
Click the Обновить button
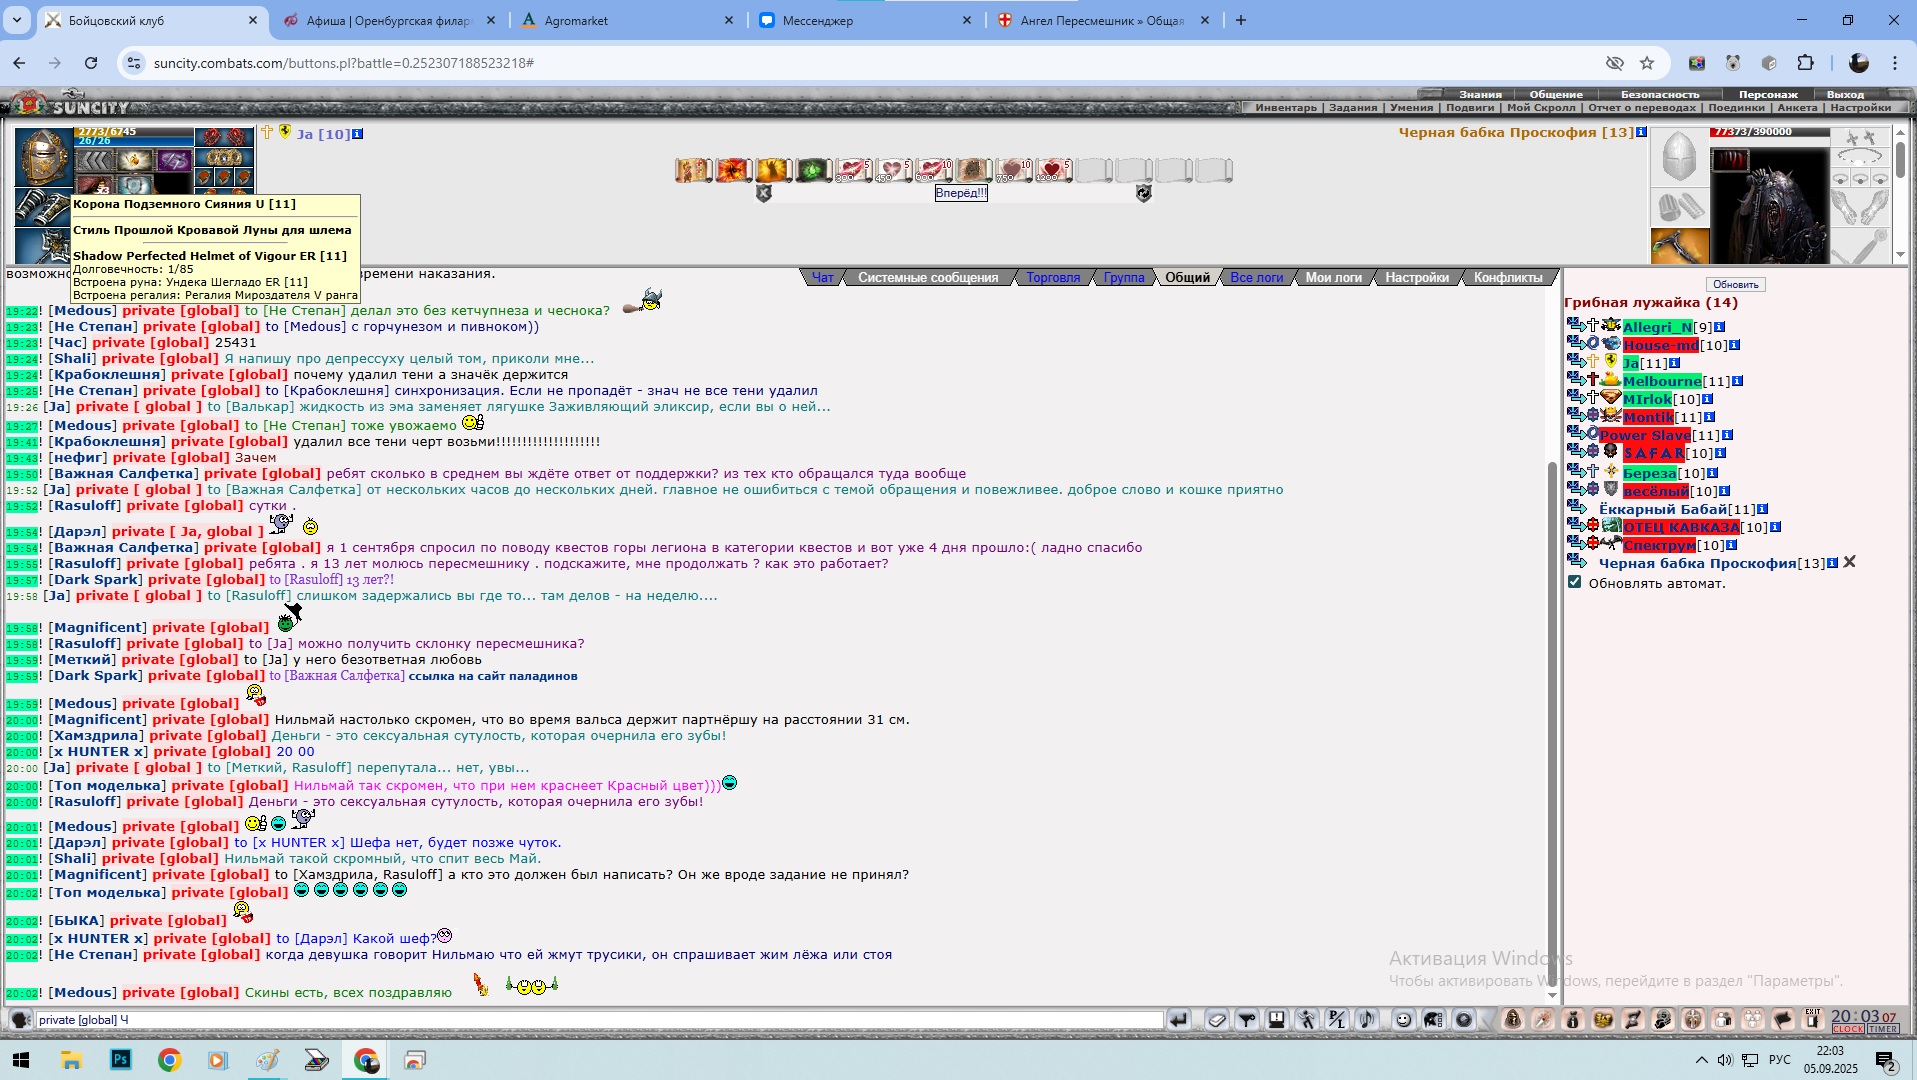point(1735,285)
